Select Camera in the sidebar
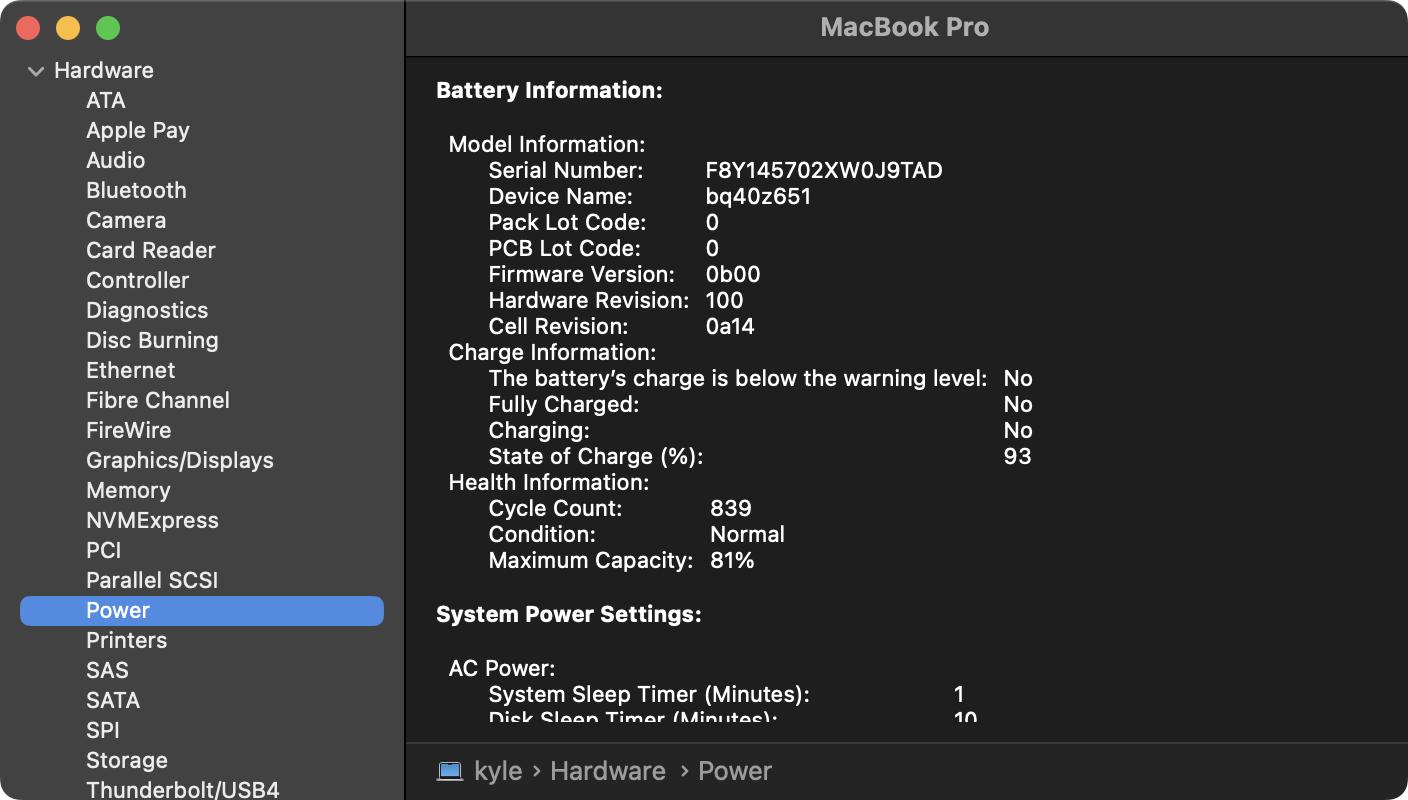The height and width of the screenshot is (800, 1408). tap(126, 220)
